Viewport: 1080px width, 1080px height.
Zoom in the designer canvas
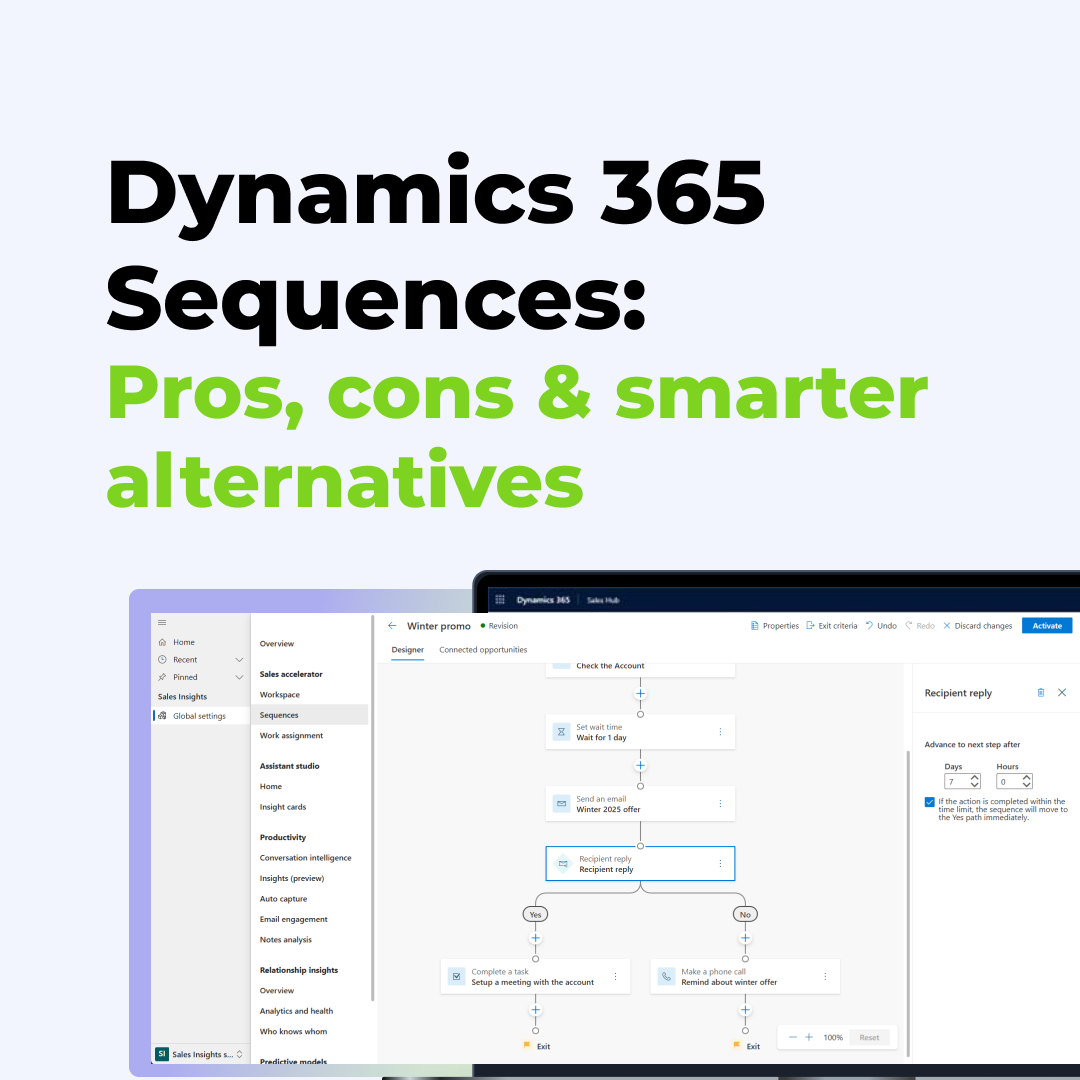(x=809, y=1037)
